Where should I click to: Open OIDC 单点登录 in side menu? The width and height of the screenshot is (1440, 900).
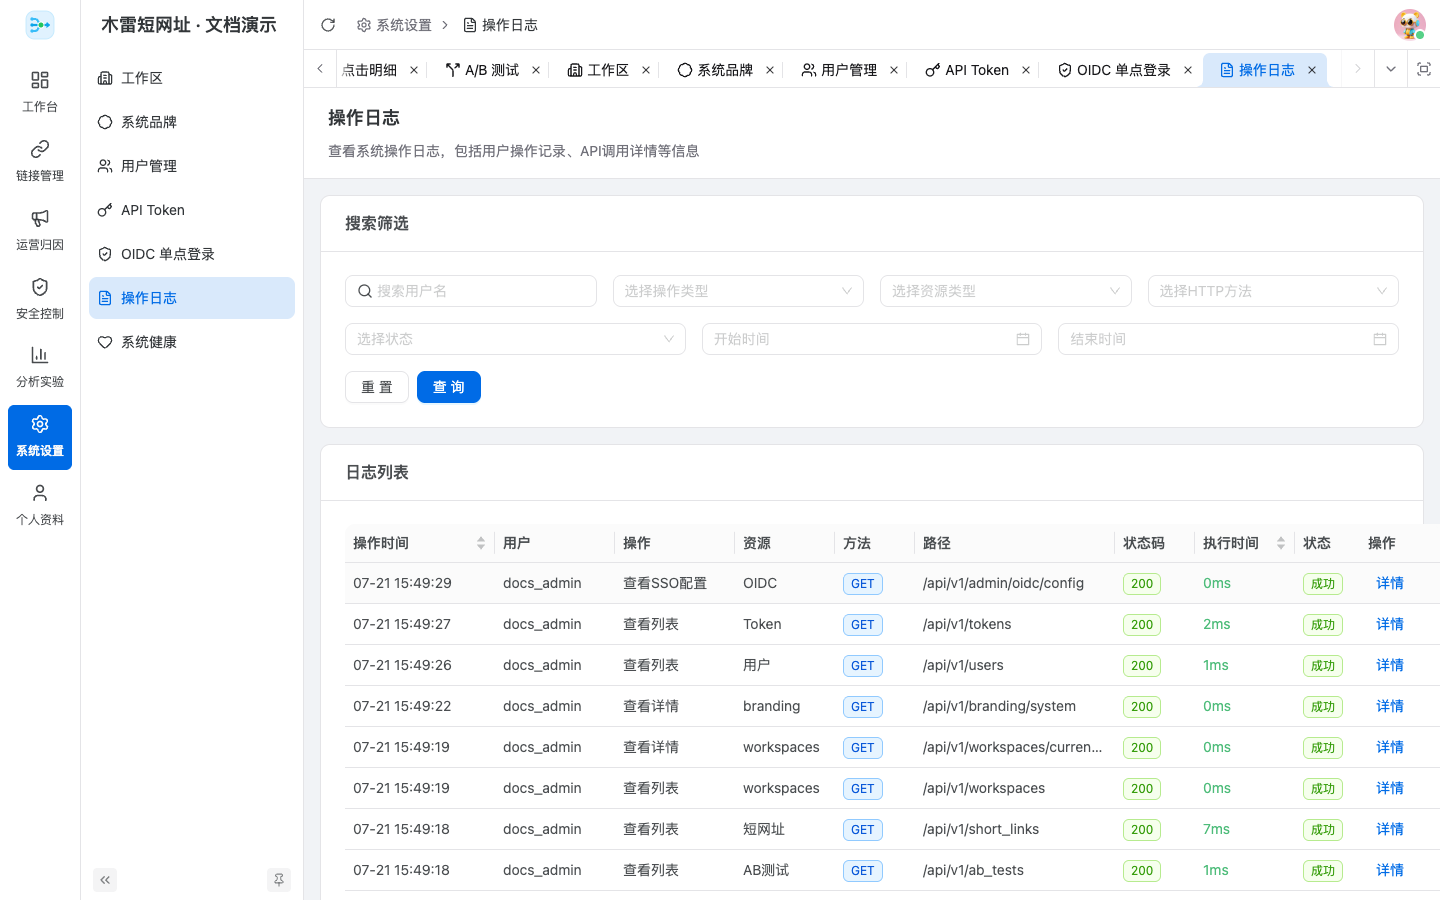(x=192, y=254)
